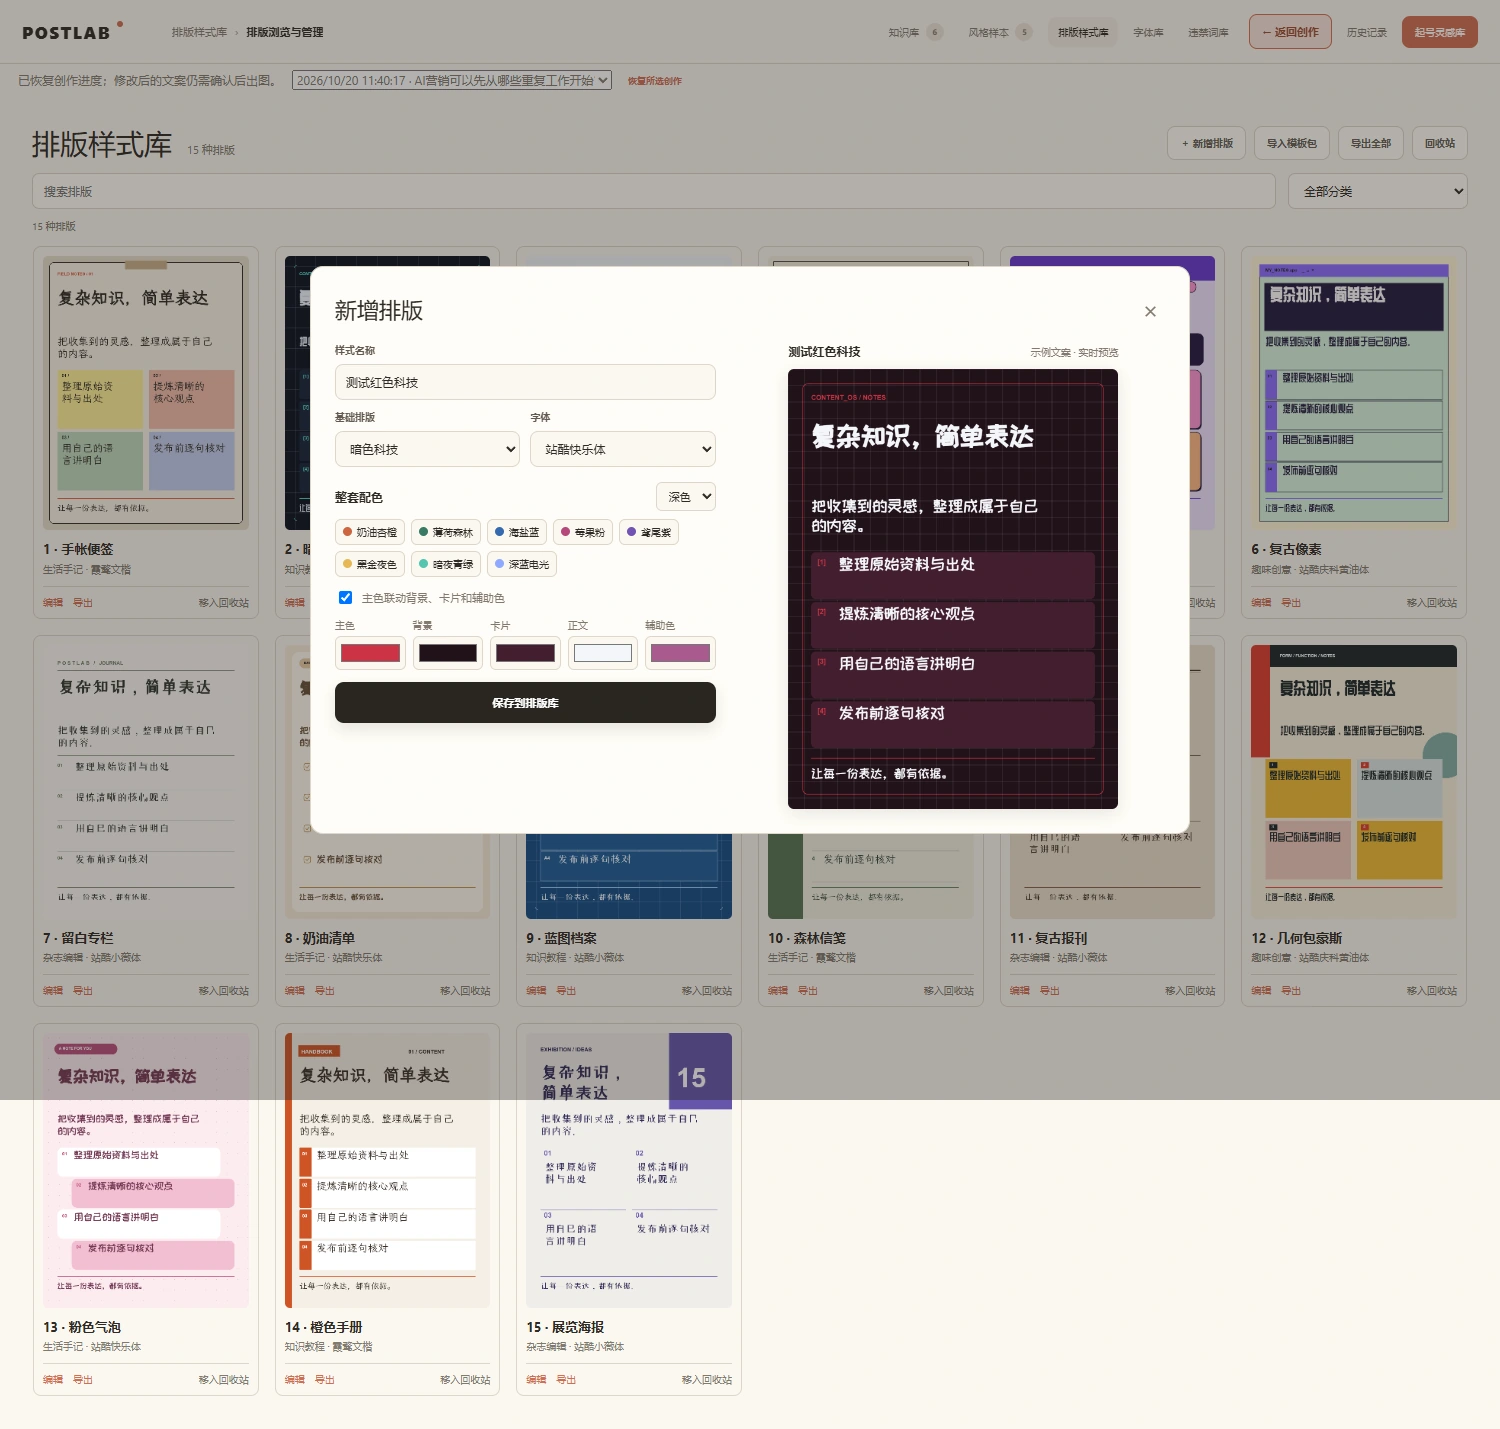Select the 排版样式库 tab in the top navigation
The height and width of the screenshot is (1429, 1500).
point(1083,32)
